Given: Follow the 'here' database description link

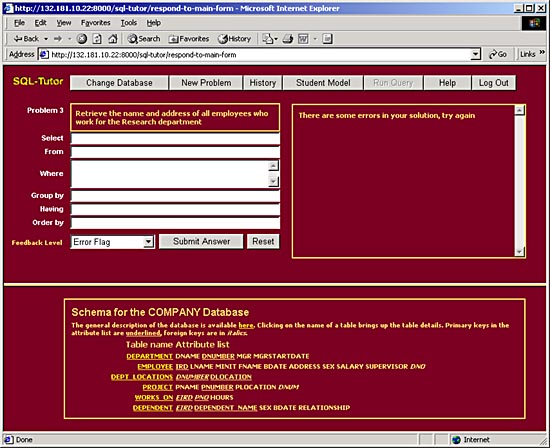Looking at the screenshot, I should pos(246,325).
